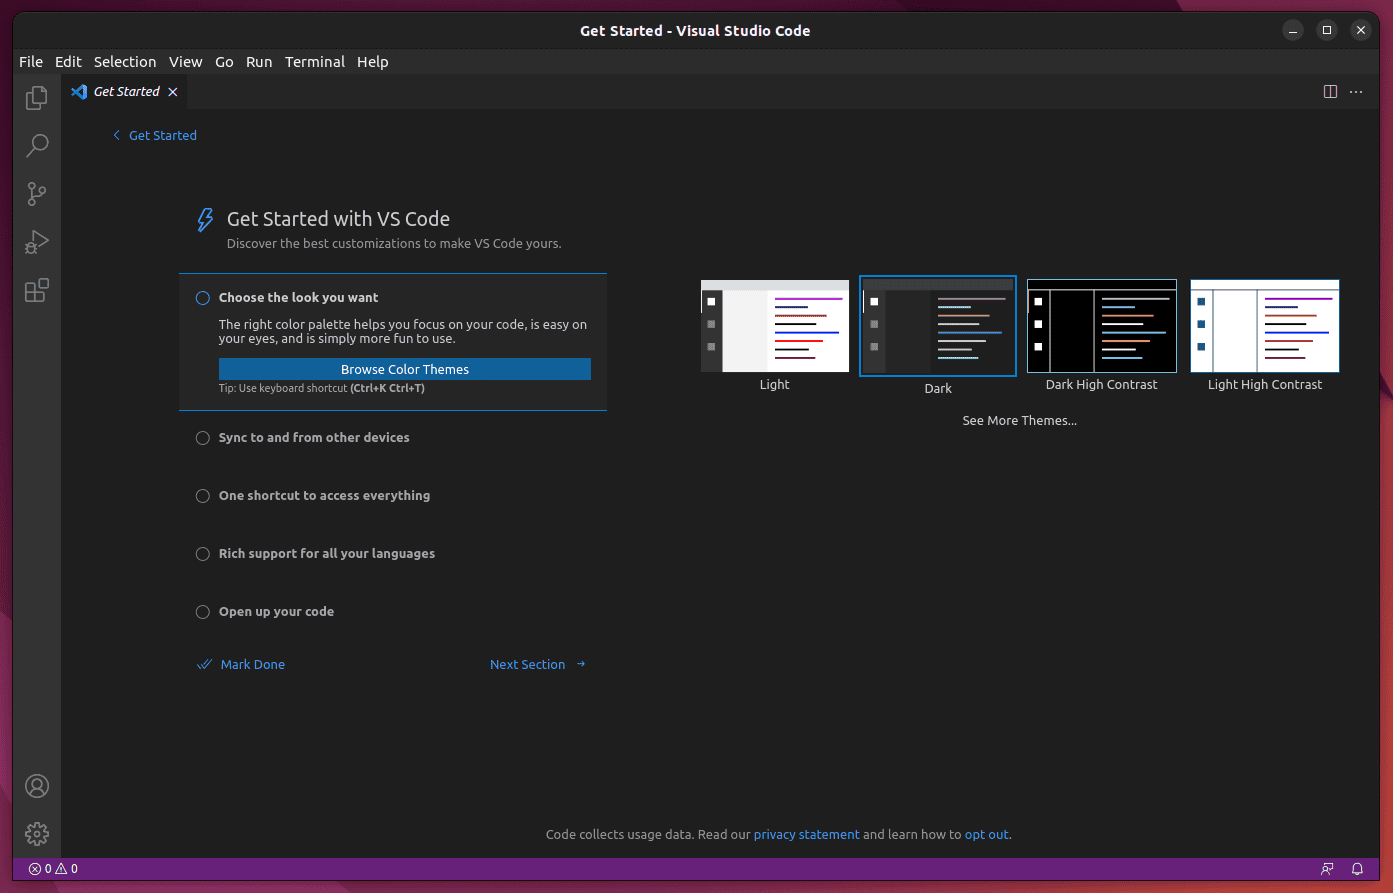This screenshot has height=893, width=1393.
Task: Open the editor more actions menu
Action: click(x=1356, y=91)
